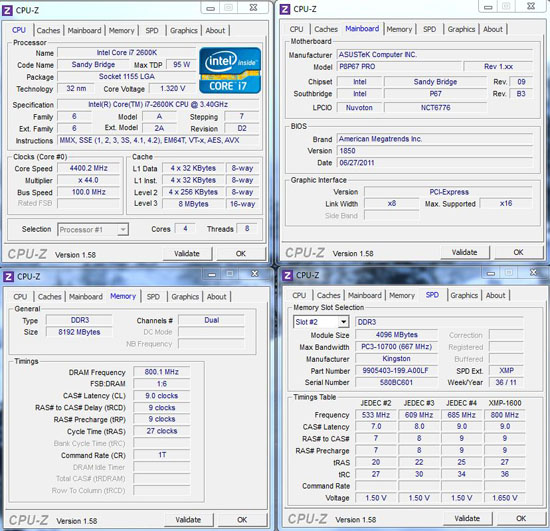Screen dimensions: 550x531
Task: Select the About tab in Memory window
Action: tap(216, 297)
